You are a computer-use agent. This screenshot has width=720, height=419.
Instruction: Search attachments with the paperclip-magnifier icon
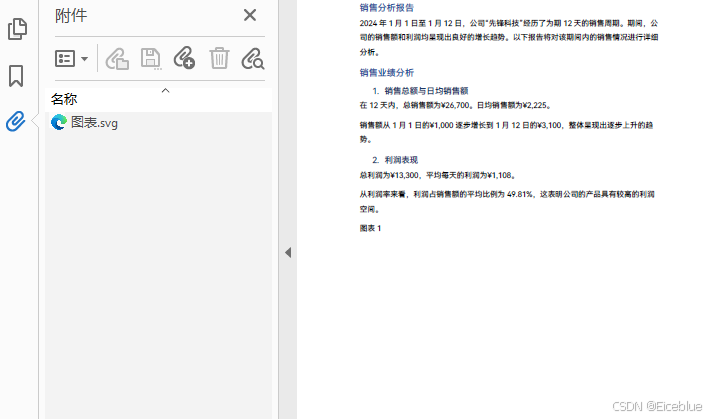(253, 59)
